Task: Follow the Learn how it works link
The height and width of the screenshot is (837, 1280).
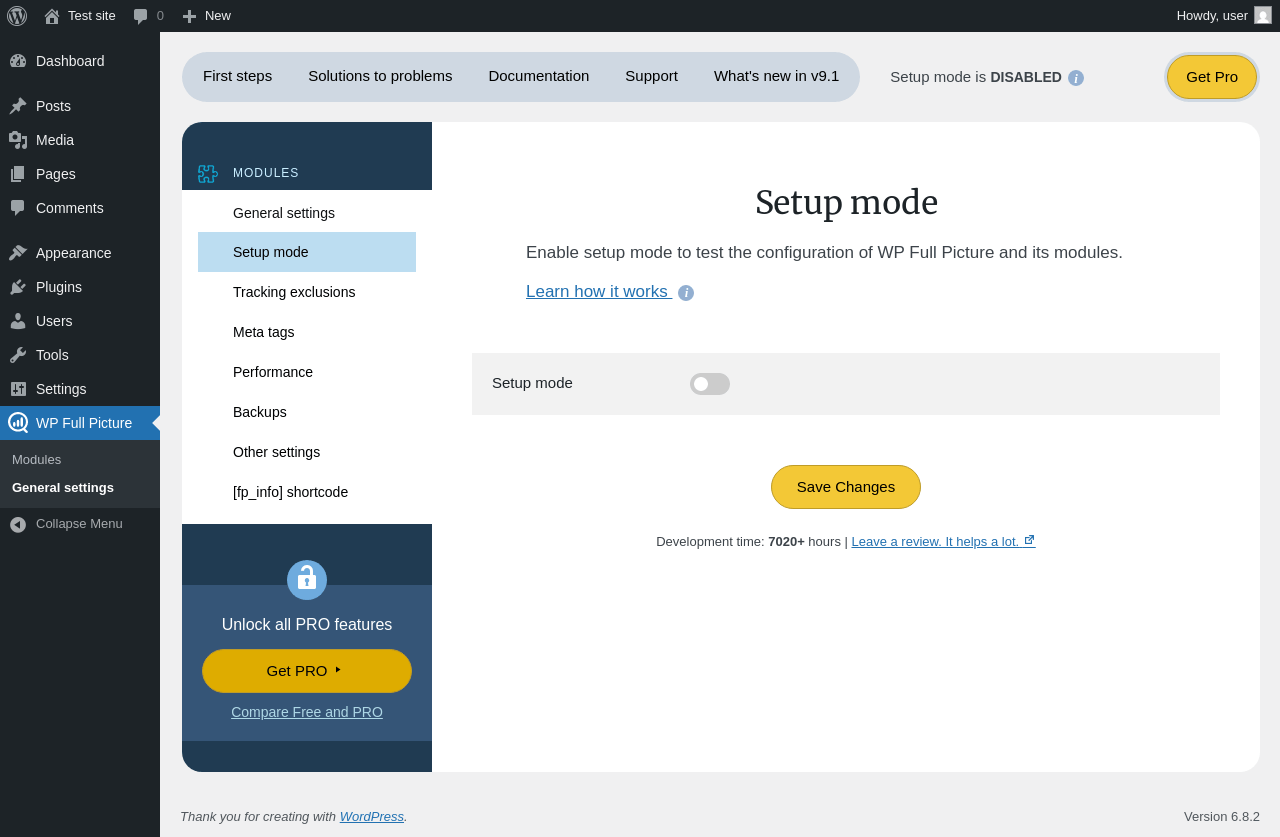Action: point(597,292)
